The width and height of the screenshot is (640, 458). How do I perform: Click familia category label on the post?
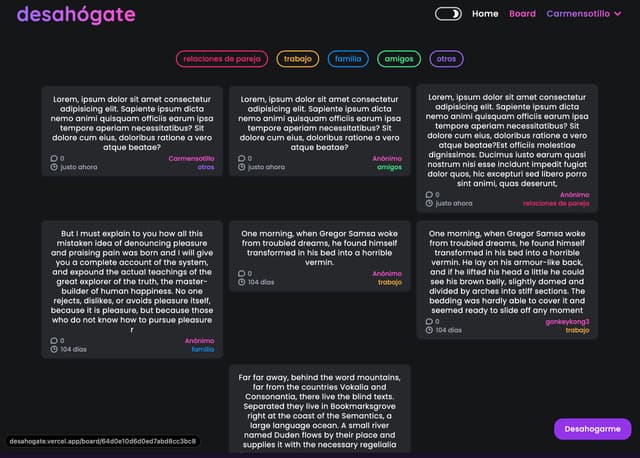203,349
